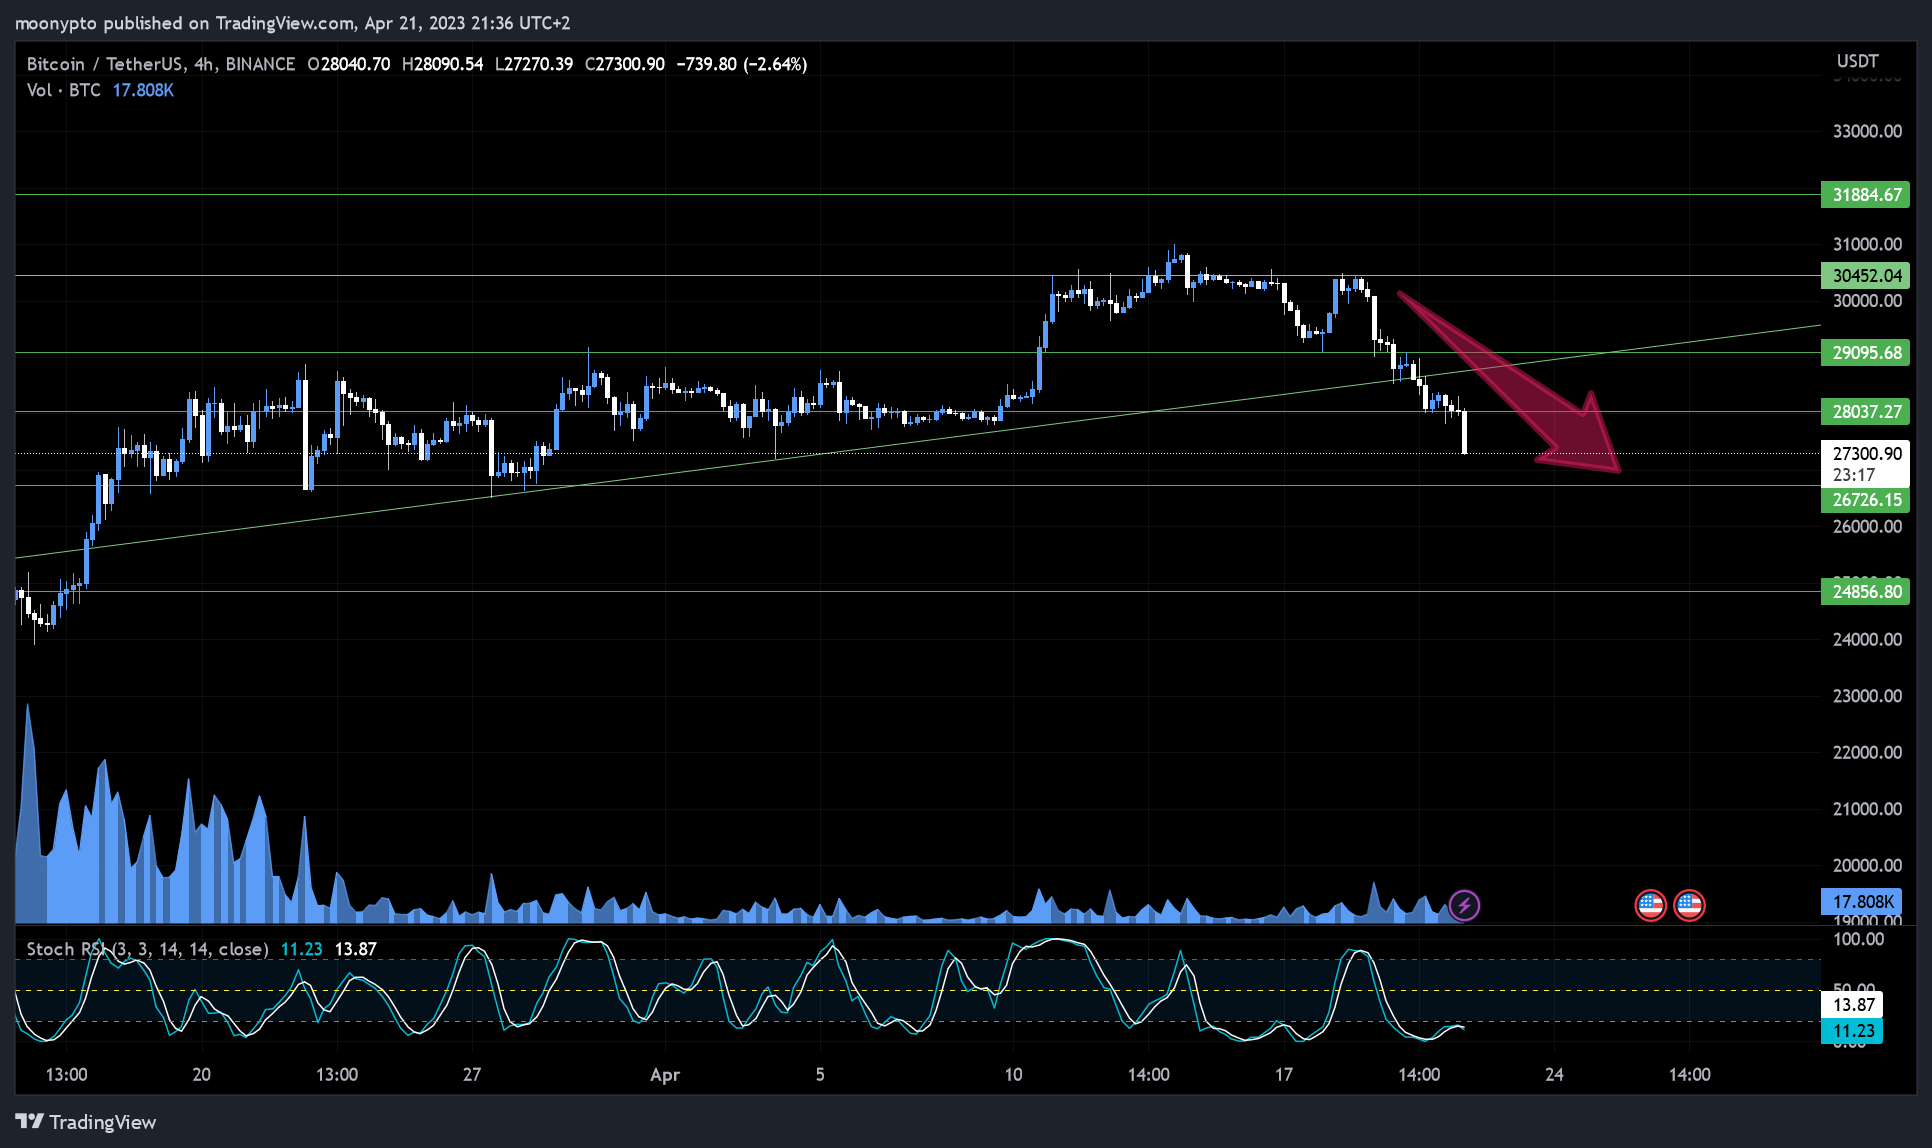This screenshot has height=1148, width=1932.
Task: Click the Stoch RSI indicator legend title
Action: (147, 949)
